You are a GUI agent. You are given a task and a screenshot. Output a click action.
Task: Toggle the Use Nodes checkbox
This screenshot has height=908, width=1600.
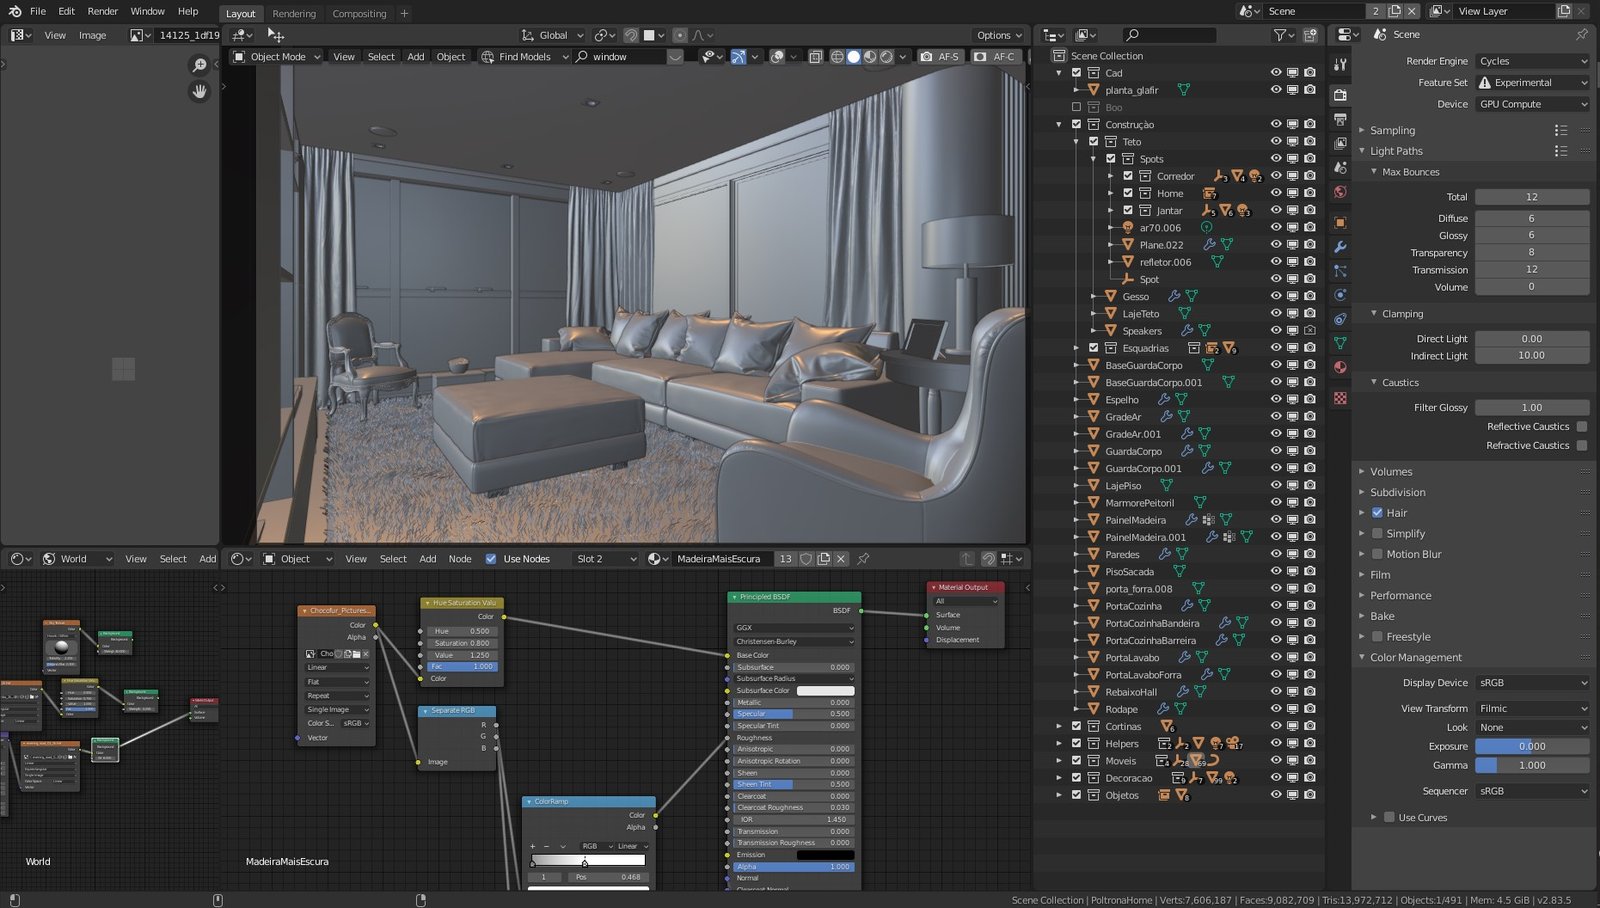491,559
